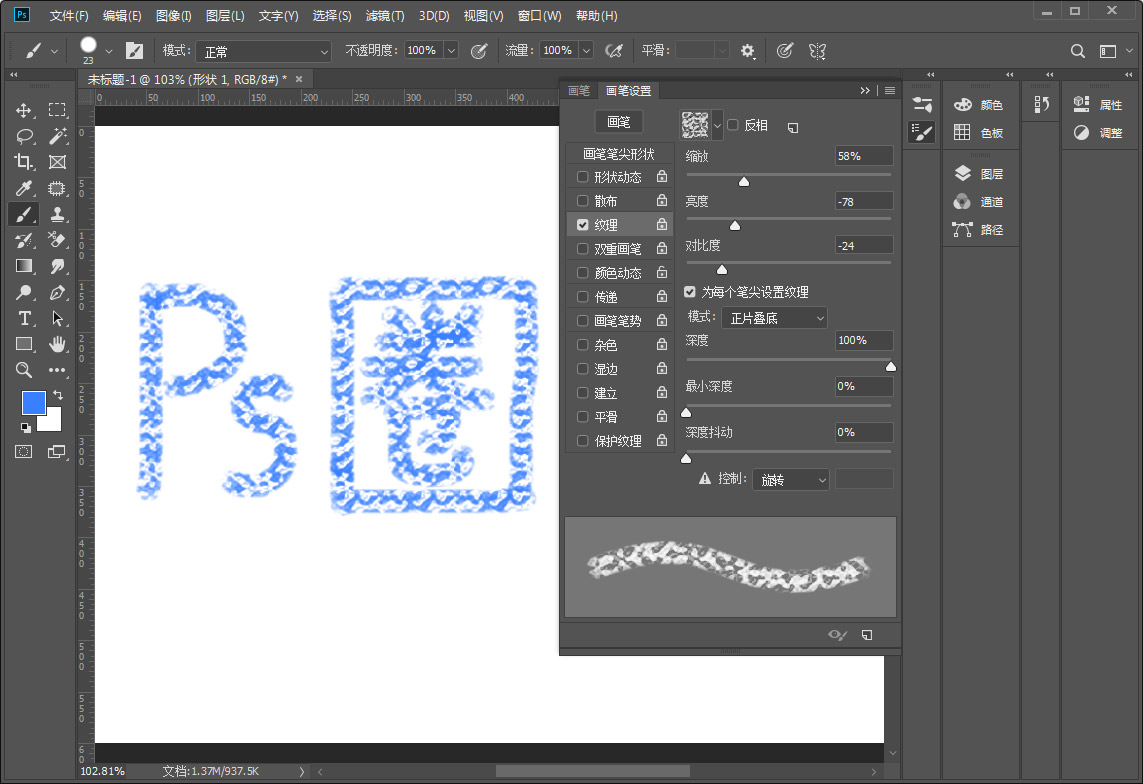Toggle Quick Mask mode

point(23,452)
